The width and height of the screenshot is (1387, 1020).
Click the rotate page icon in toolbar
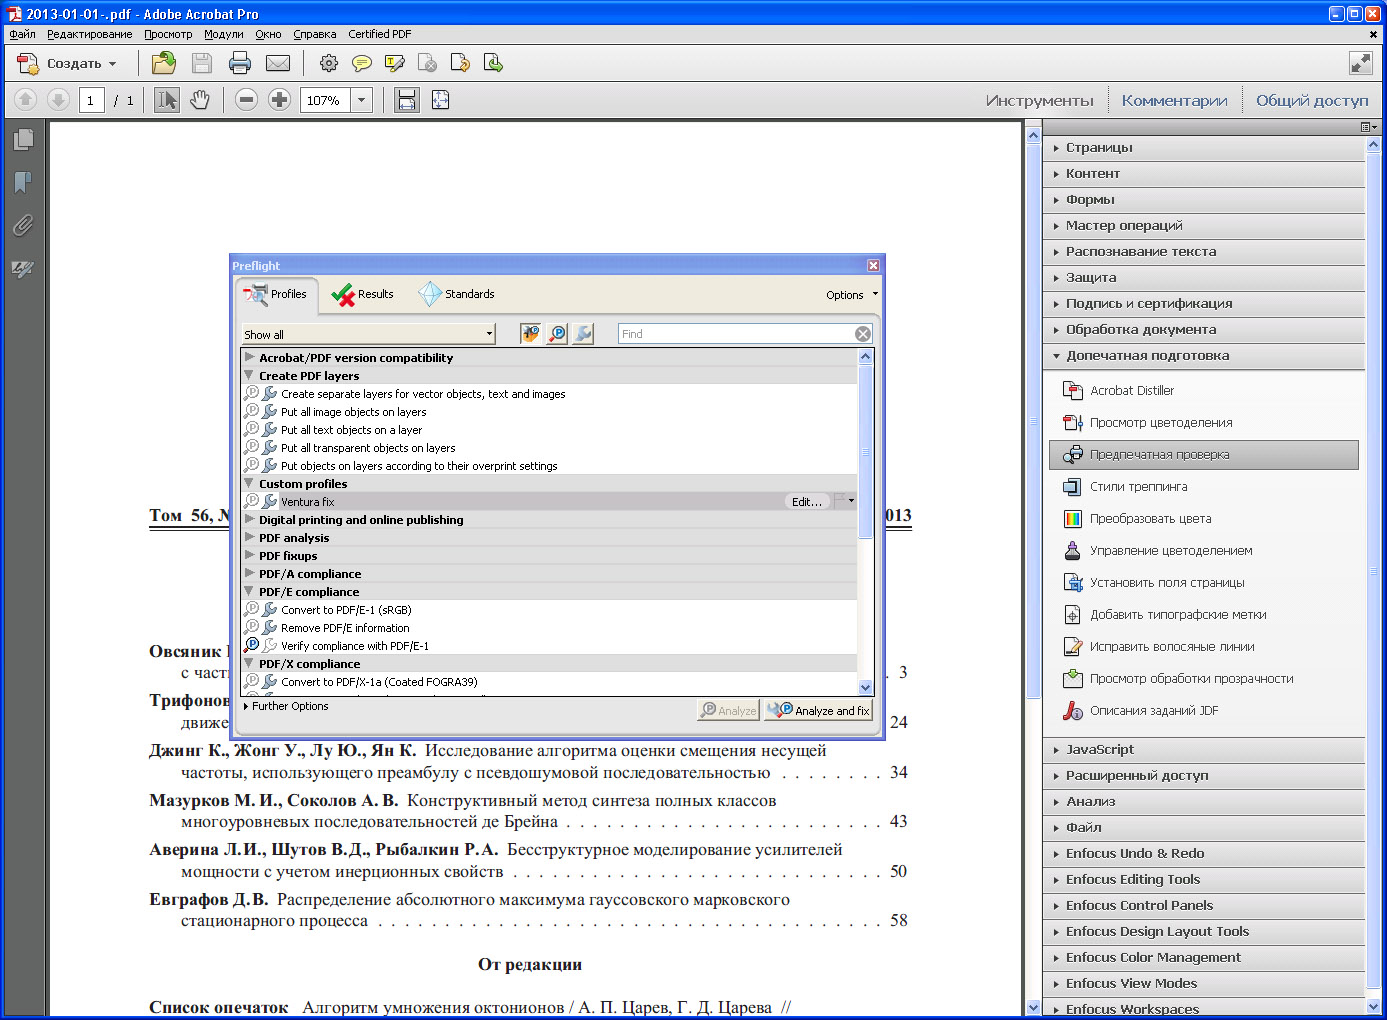click(460, 64)
